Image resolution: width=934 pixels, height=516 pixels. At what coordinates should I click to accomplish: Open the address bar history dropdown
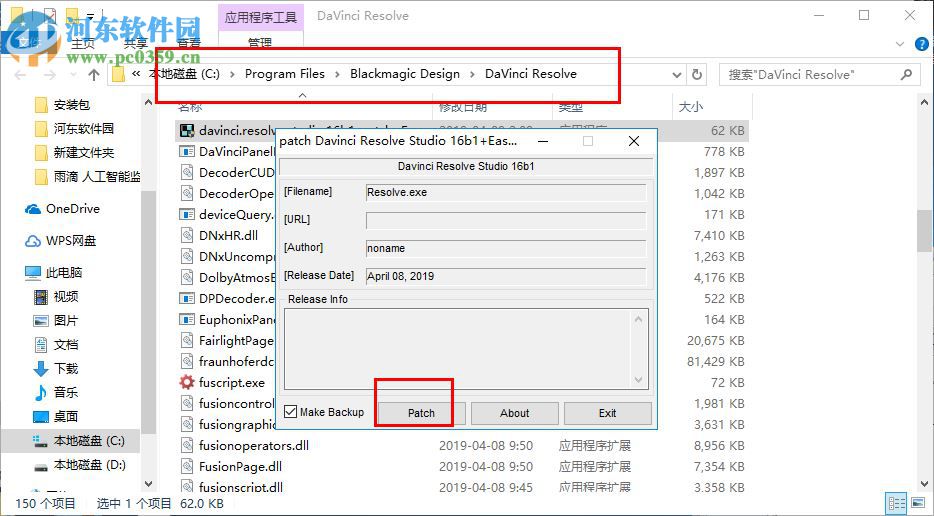coord(677,75)
